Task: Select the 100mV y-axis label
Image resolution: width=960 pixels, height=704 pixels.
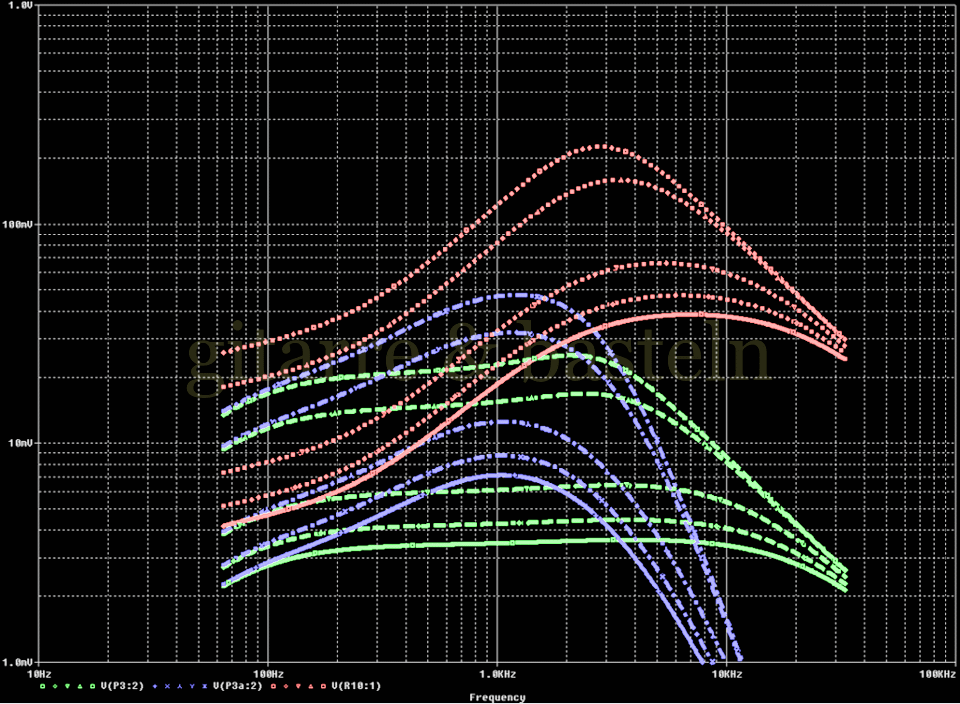Action: pos(19,224)
